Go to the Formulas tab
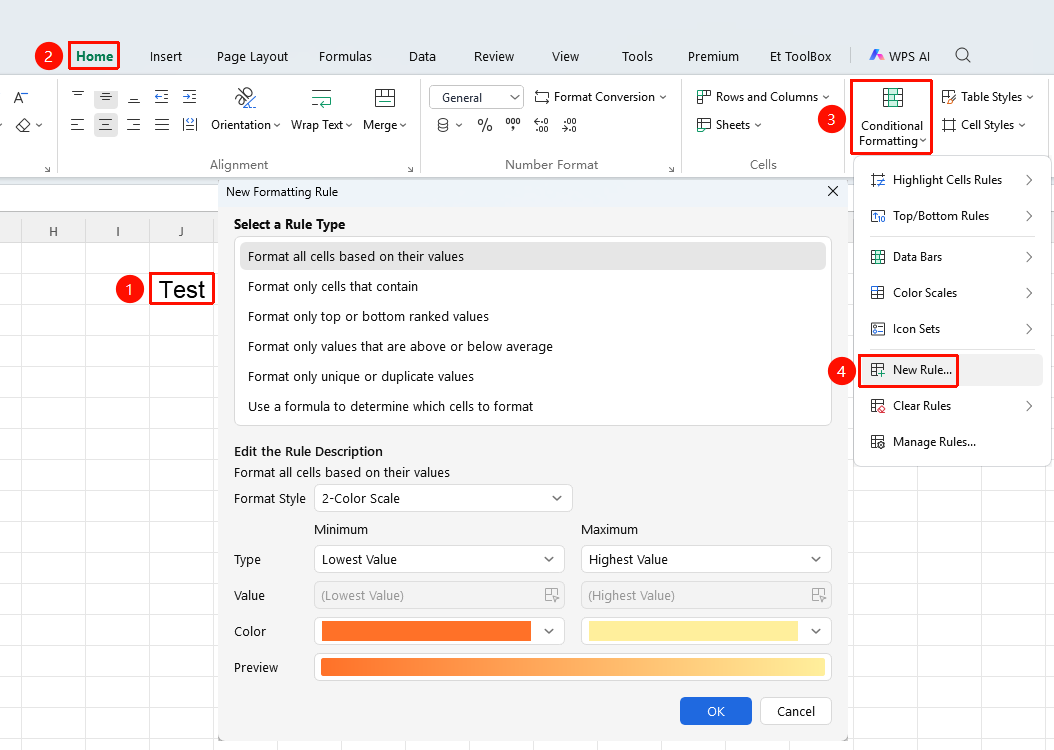1054x750 pixels. (x=346, y=56)
